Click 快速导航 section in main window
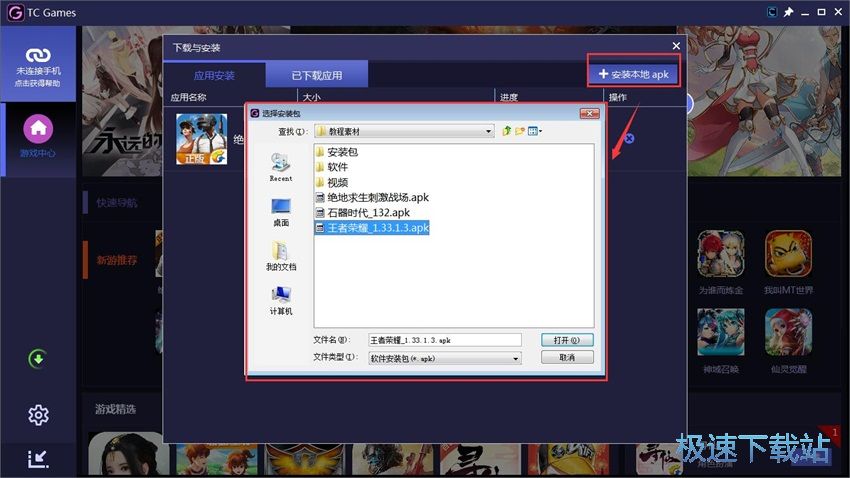Image resolution: width=850 pixels, height=478 pixels. pos(117,203)
